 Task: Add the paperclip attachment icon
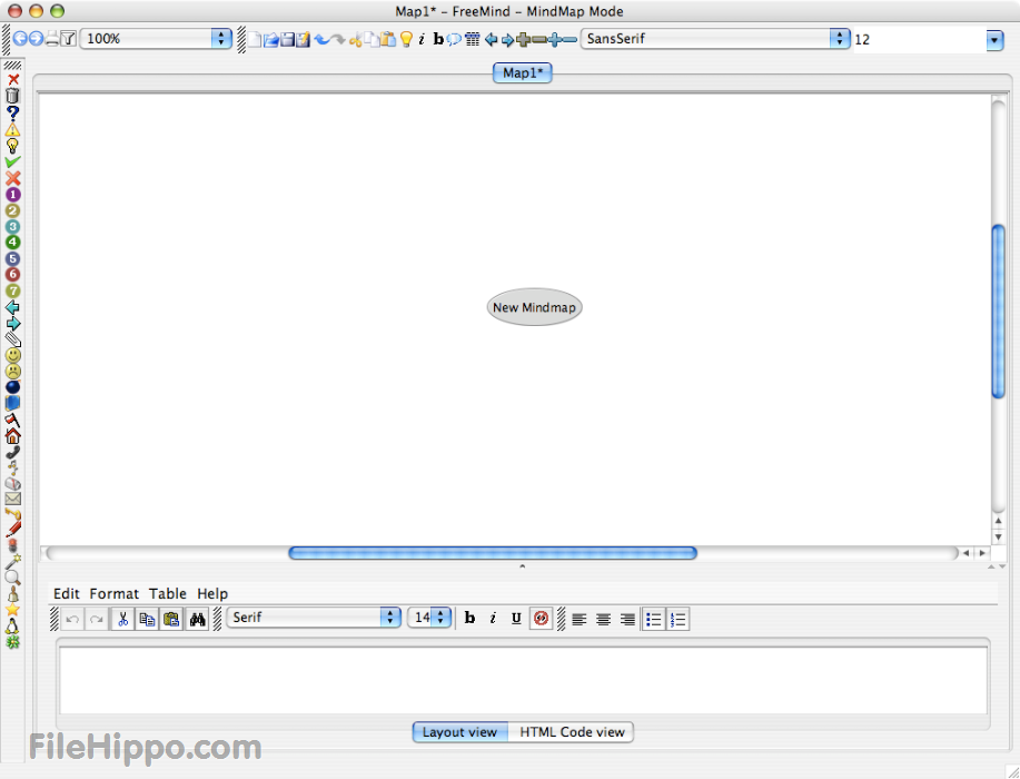(x=12, y=339)
